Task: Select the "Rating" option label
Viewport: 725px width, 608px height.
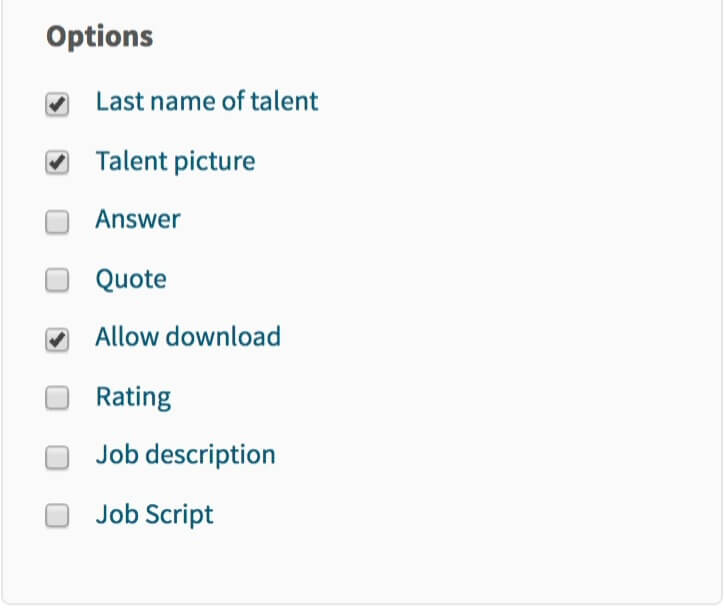Action: coord(133,397)
